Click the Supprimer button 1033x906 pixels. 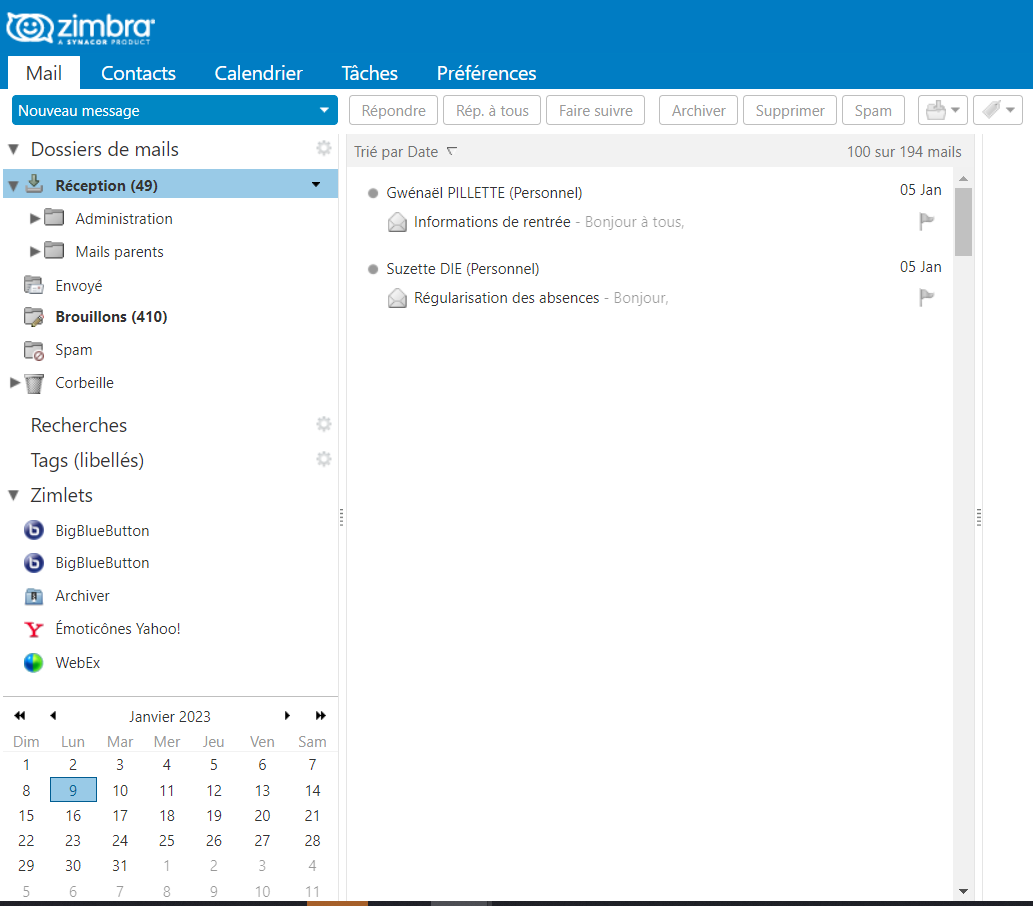789,111
